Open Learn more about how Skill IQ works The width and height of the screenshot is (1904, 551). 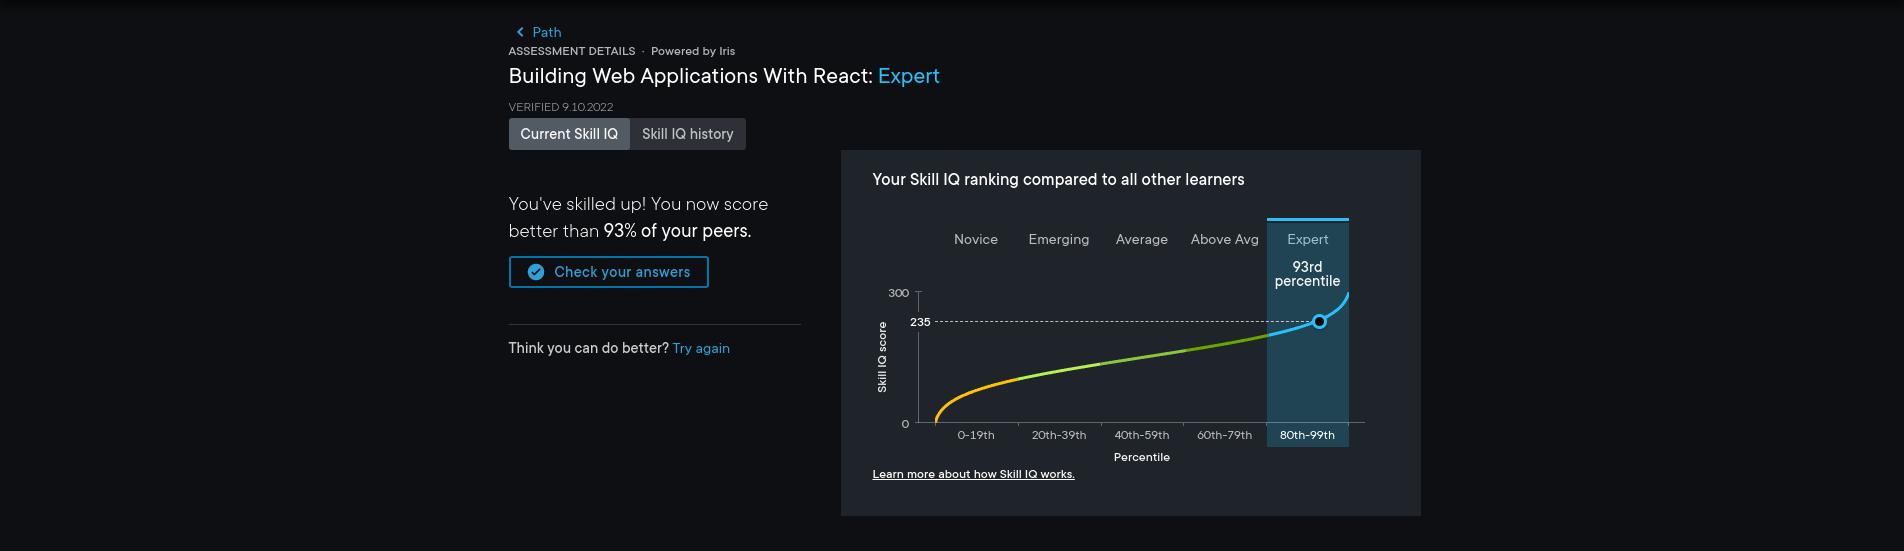pos(973,474)
